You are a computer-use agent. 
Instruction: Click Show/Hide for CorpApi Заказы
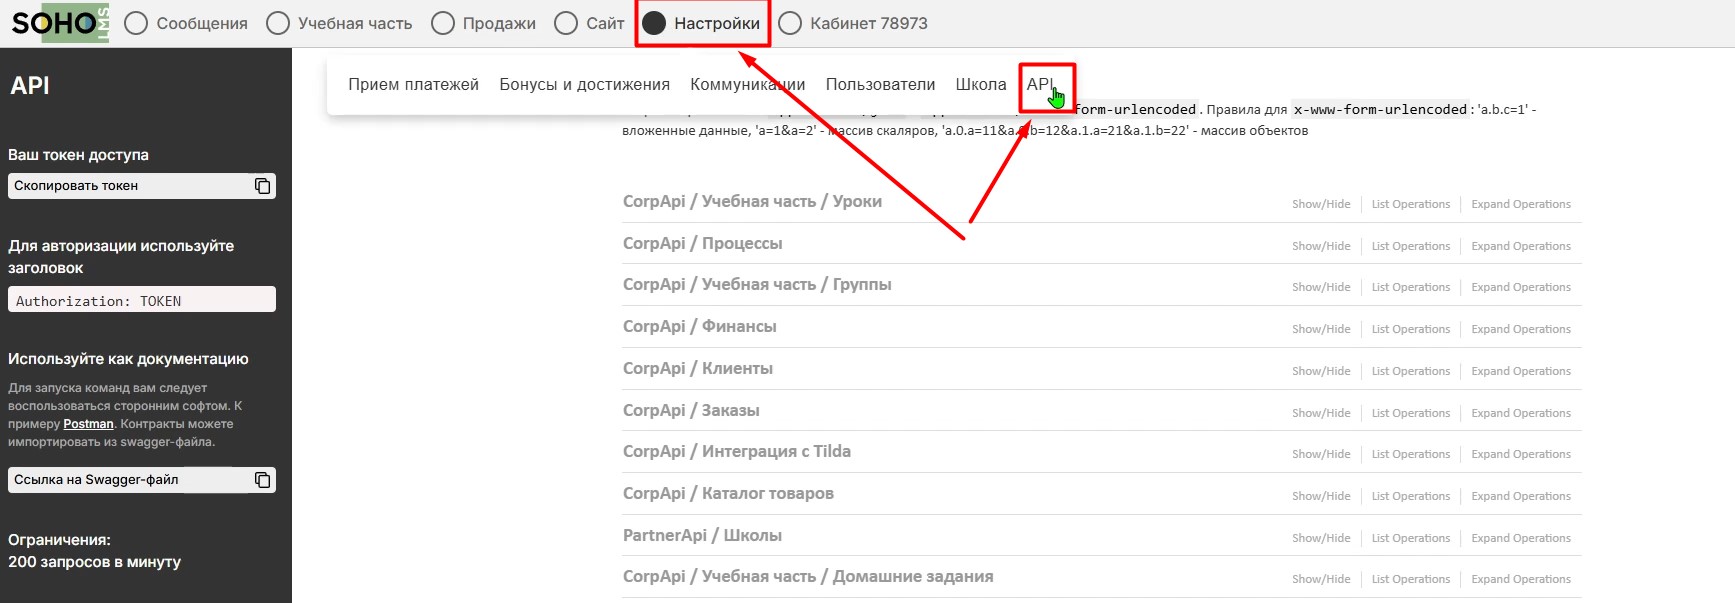pyautogui.click(x=1320, y=413)
